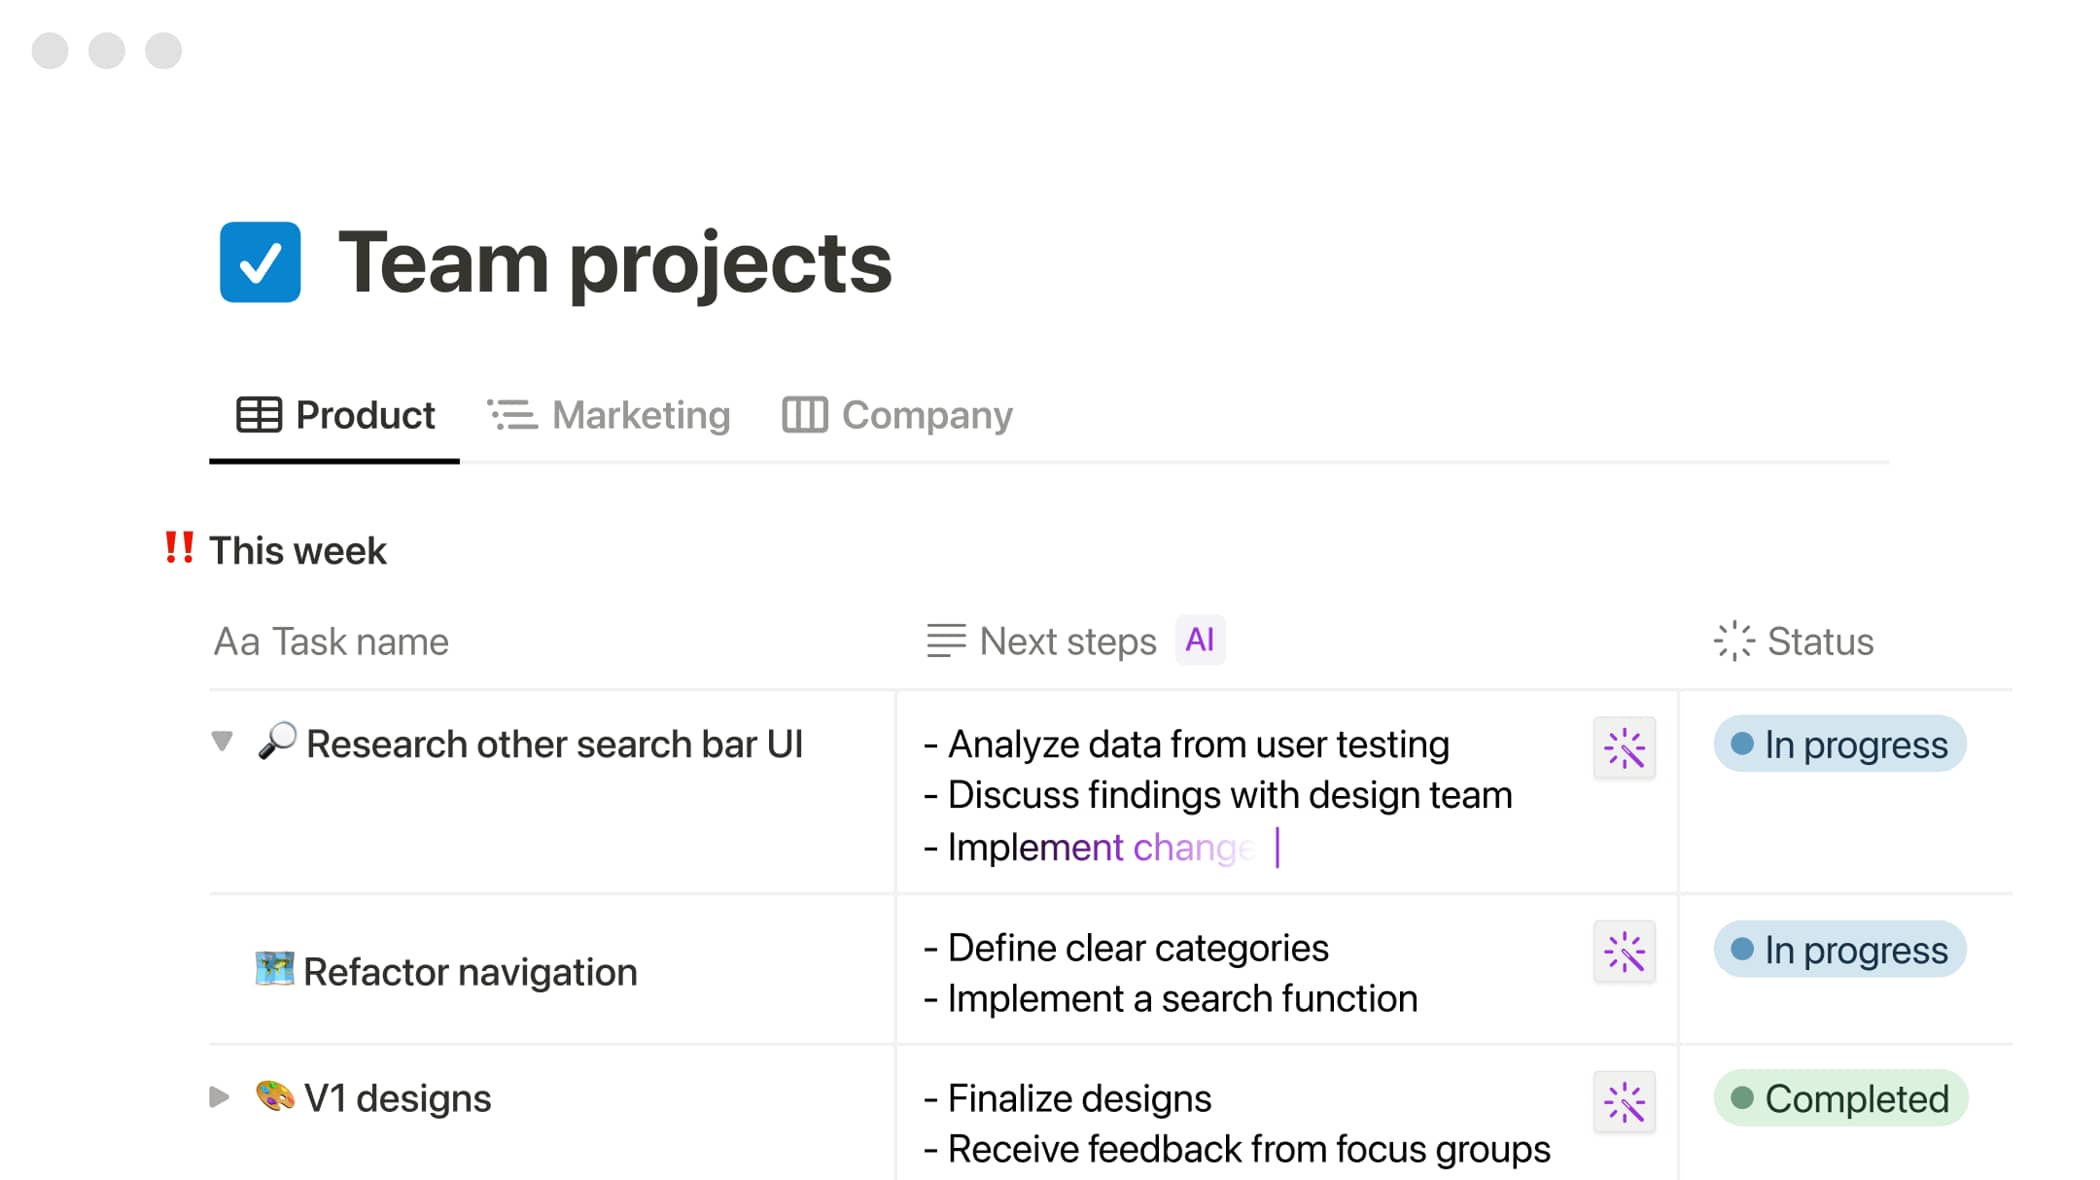Click the blue checkbox page icon

[x=260, y=262]
